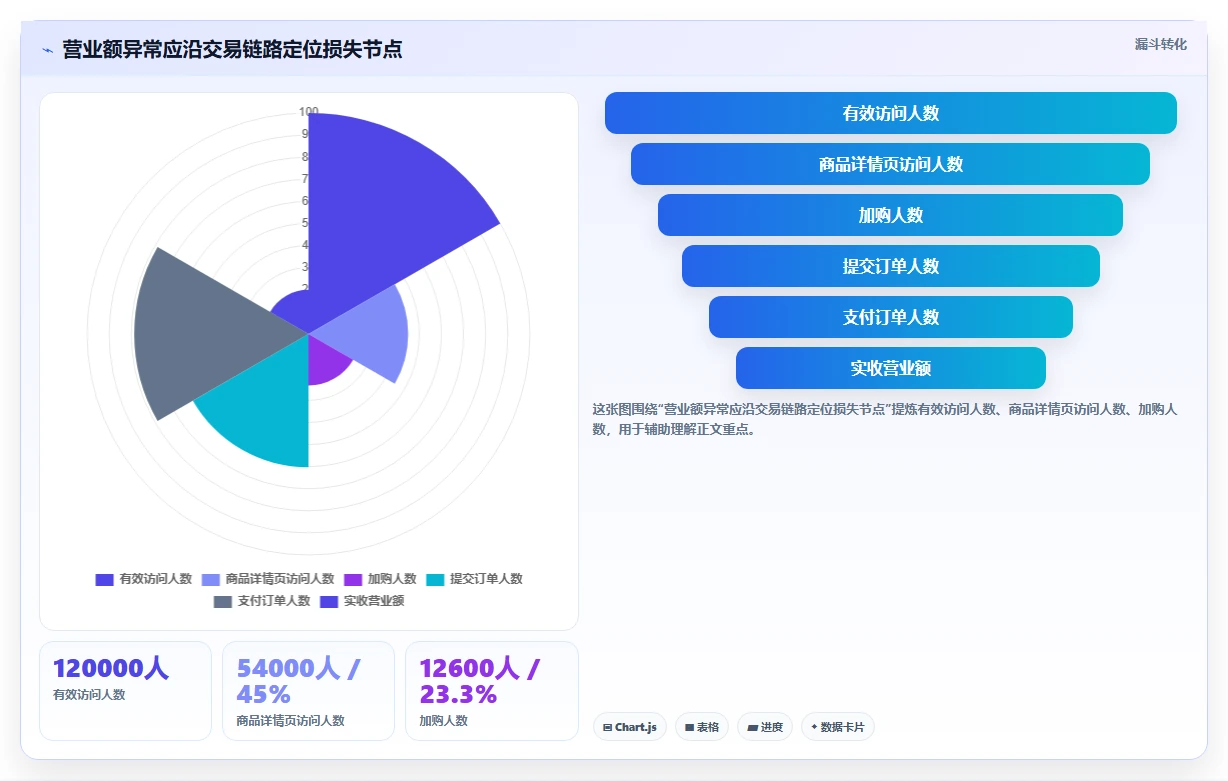Open the 120000人 data card
The height and width of the screenshot is (781, 1228).
pyautogui.click(x=125, y=691)
